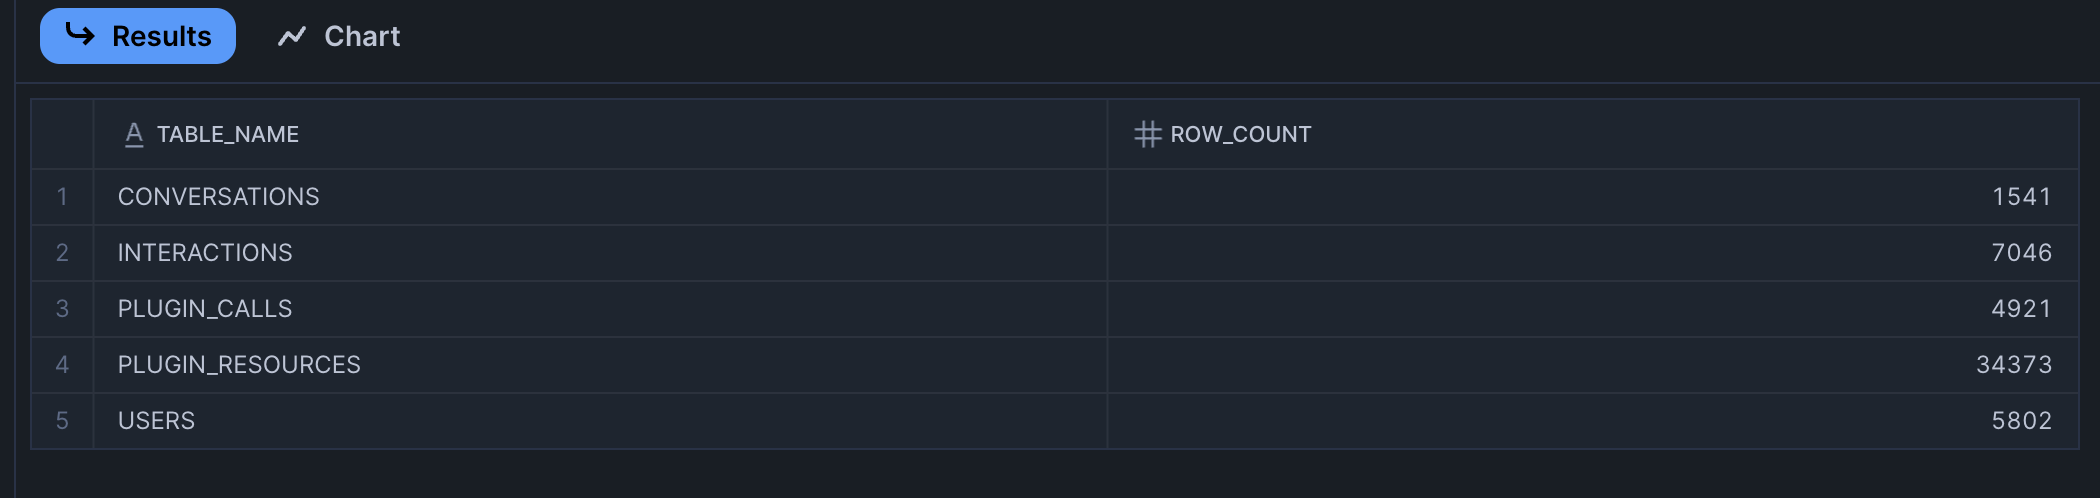Click the ROW_COUNT number type icon
This screenshot has width=2100, height=498.
click(x=1147, y=134)
